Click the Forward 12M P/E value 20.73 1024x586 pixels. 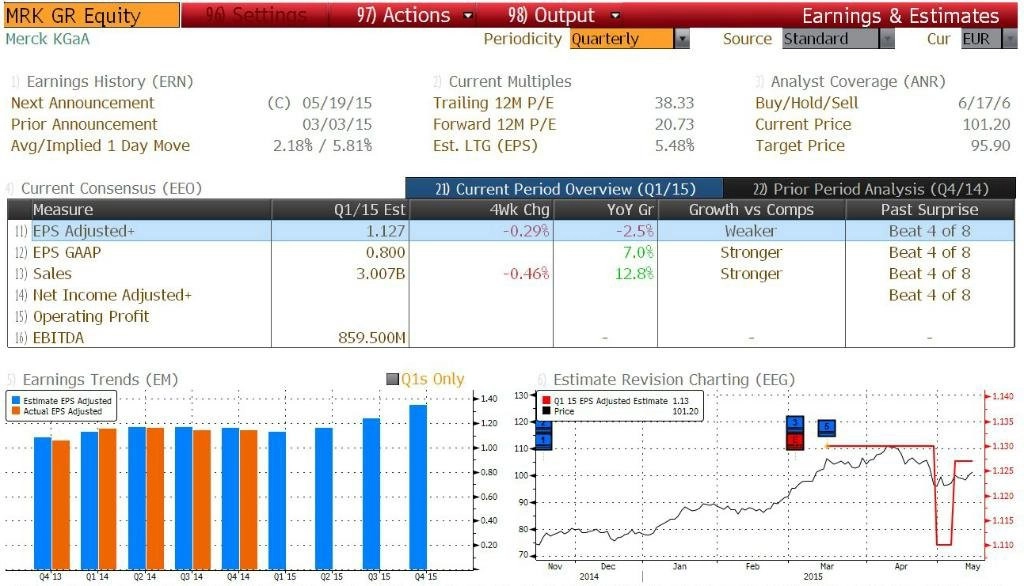(675, 125)
